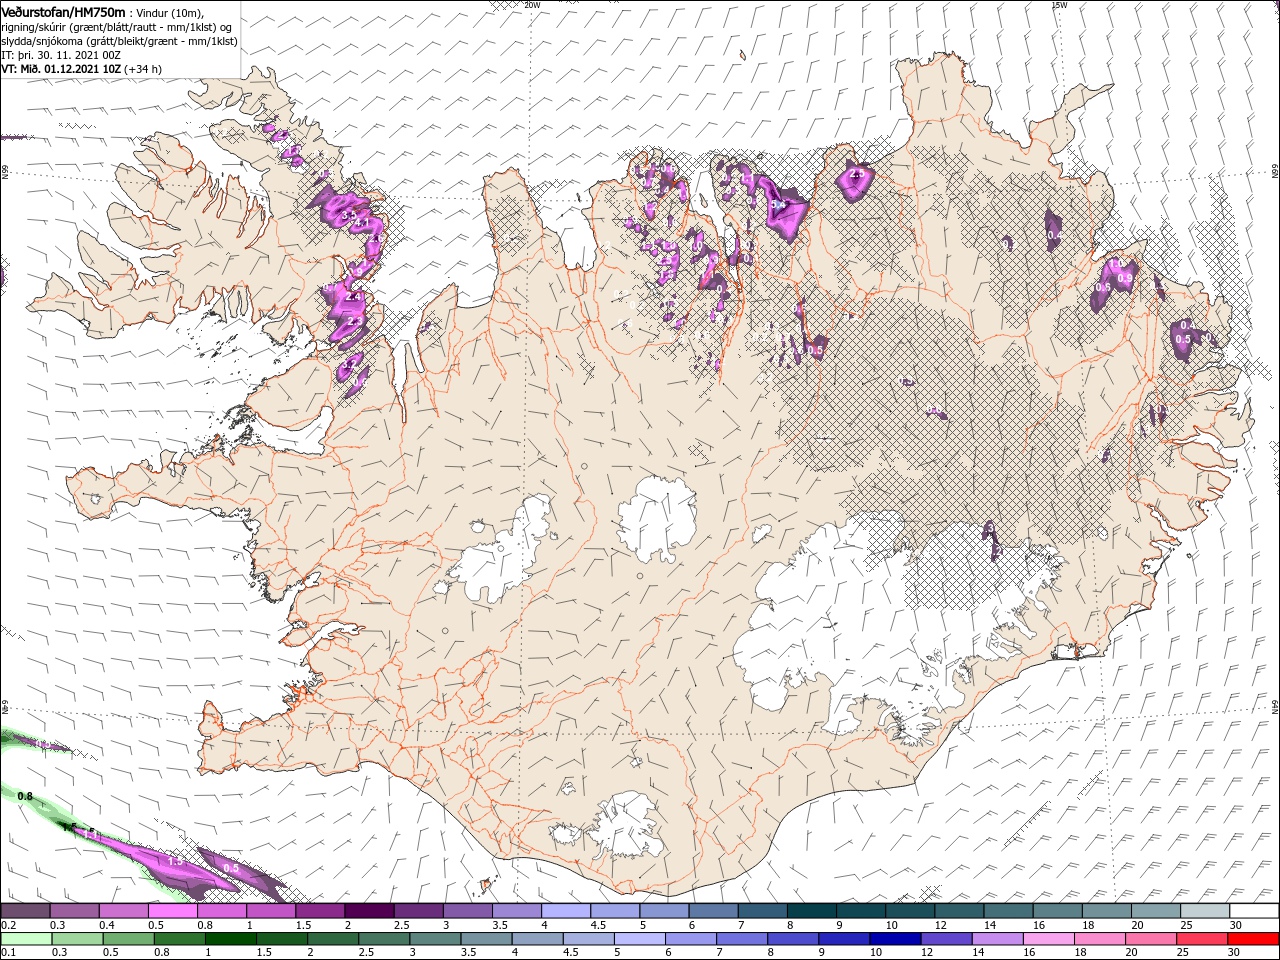Click the Hofsjökull glacier white area
The height and width of the screenshot is (960, 1280).
tap(658, 520)
